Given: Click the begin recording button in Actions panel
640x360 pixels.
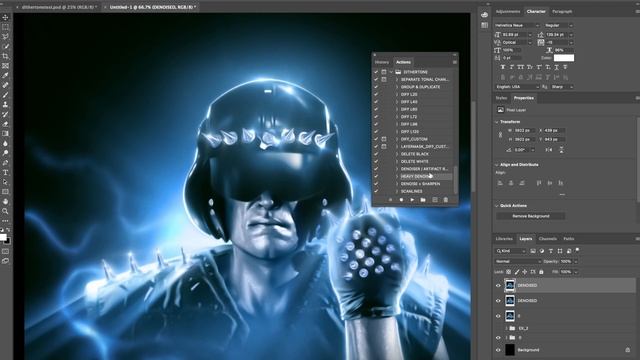Looking at the screenshot, I should point(401,200).
